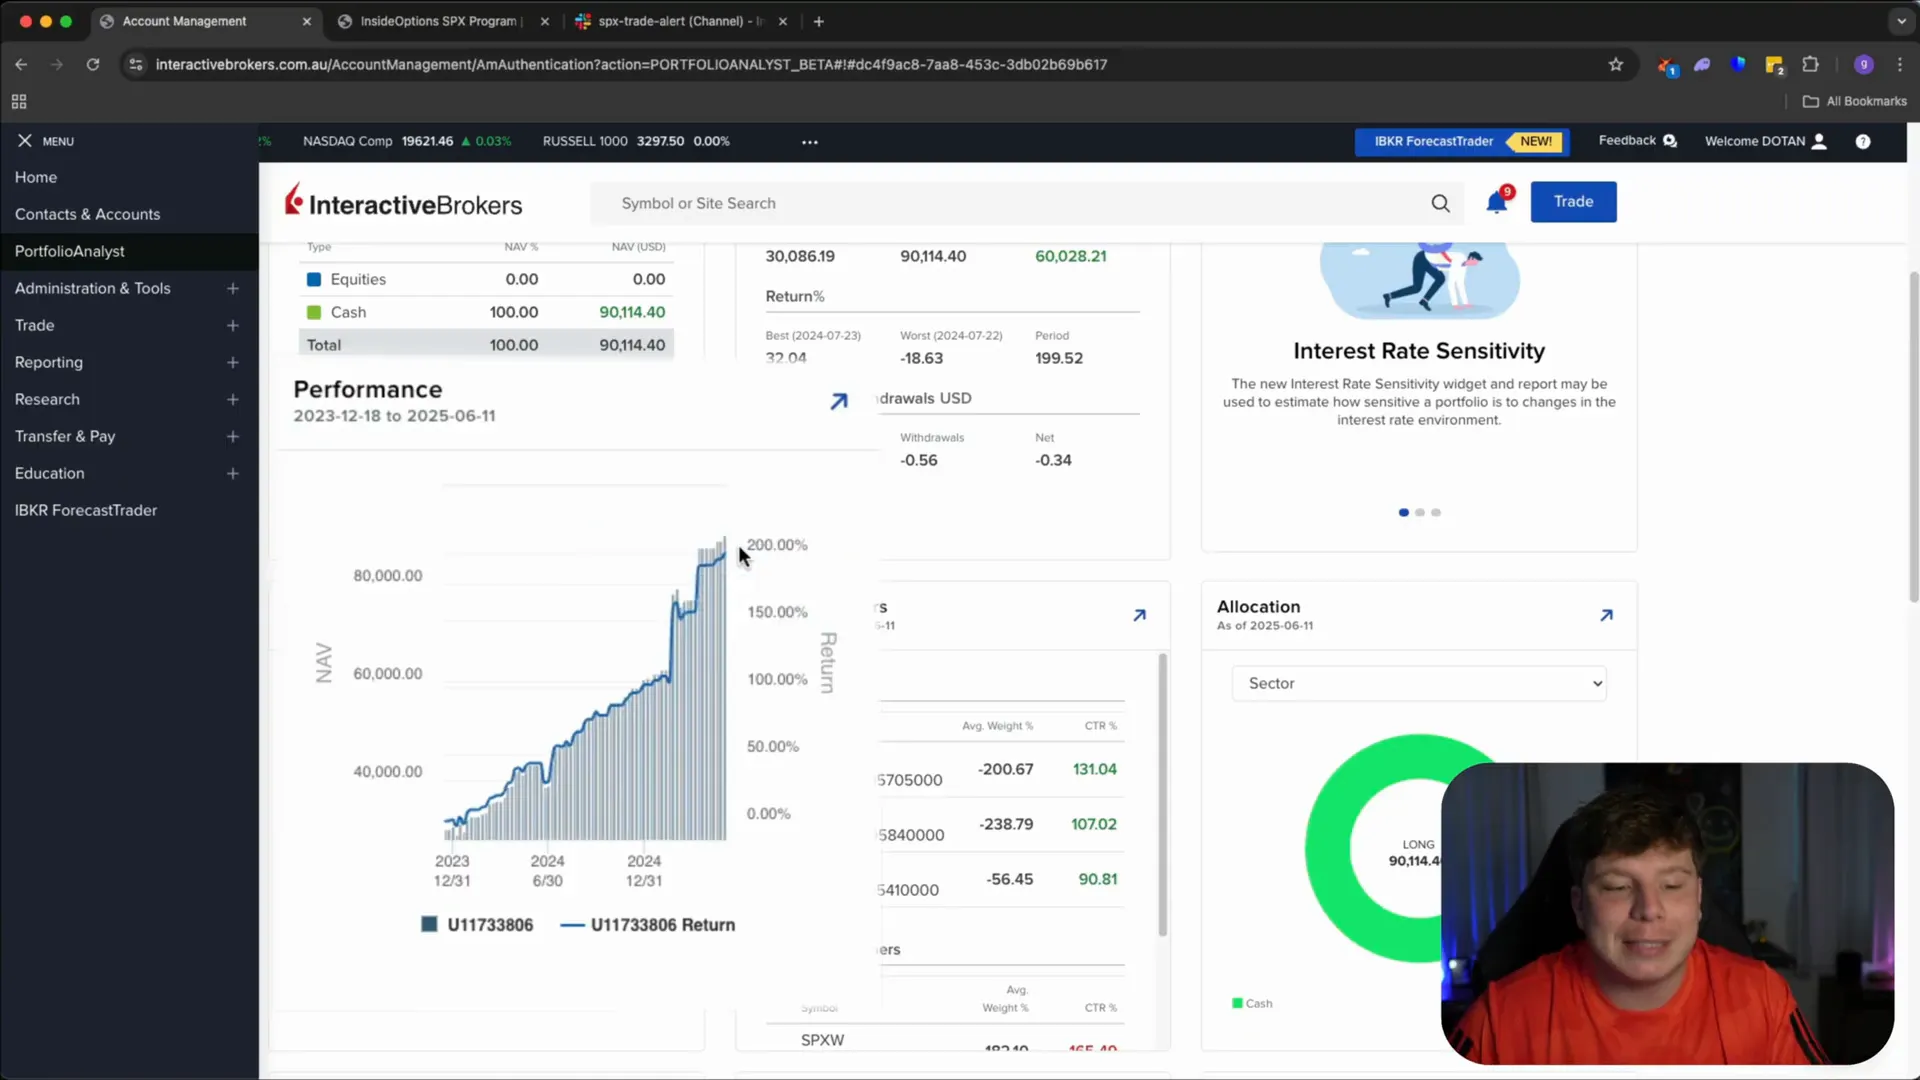Open the browser apps grid icon
The width and height of the screenshot is (1920, 1080).
(19, 101)
